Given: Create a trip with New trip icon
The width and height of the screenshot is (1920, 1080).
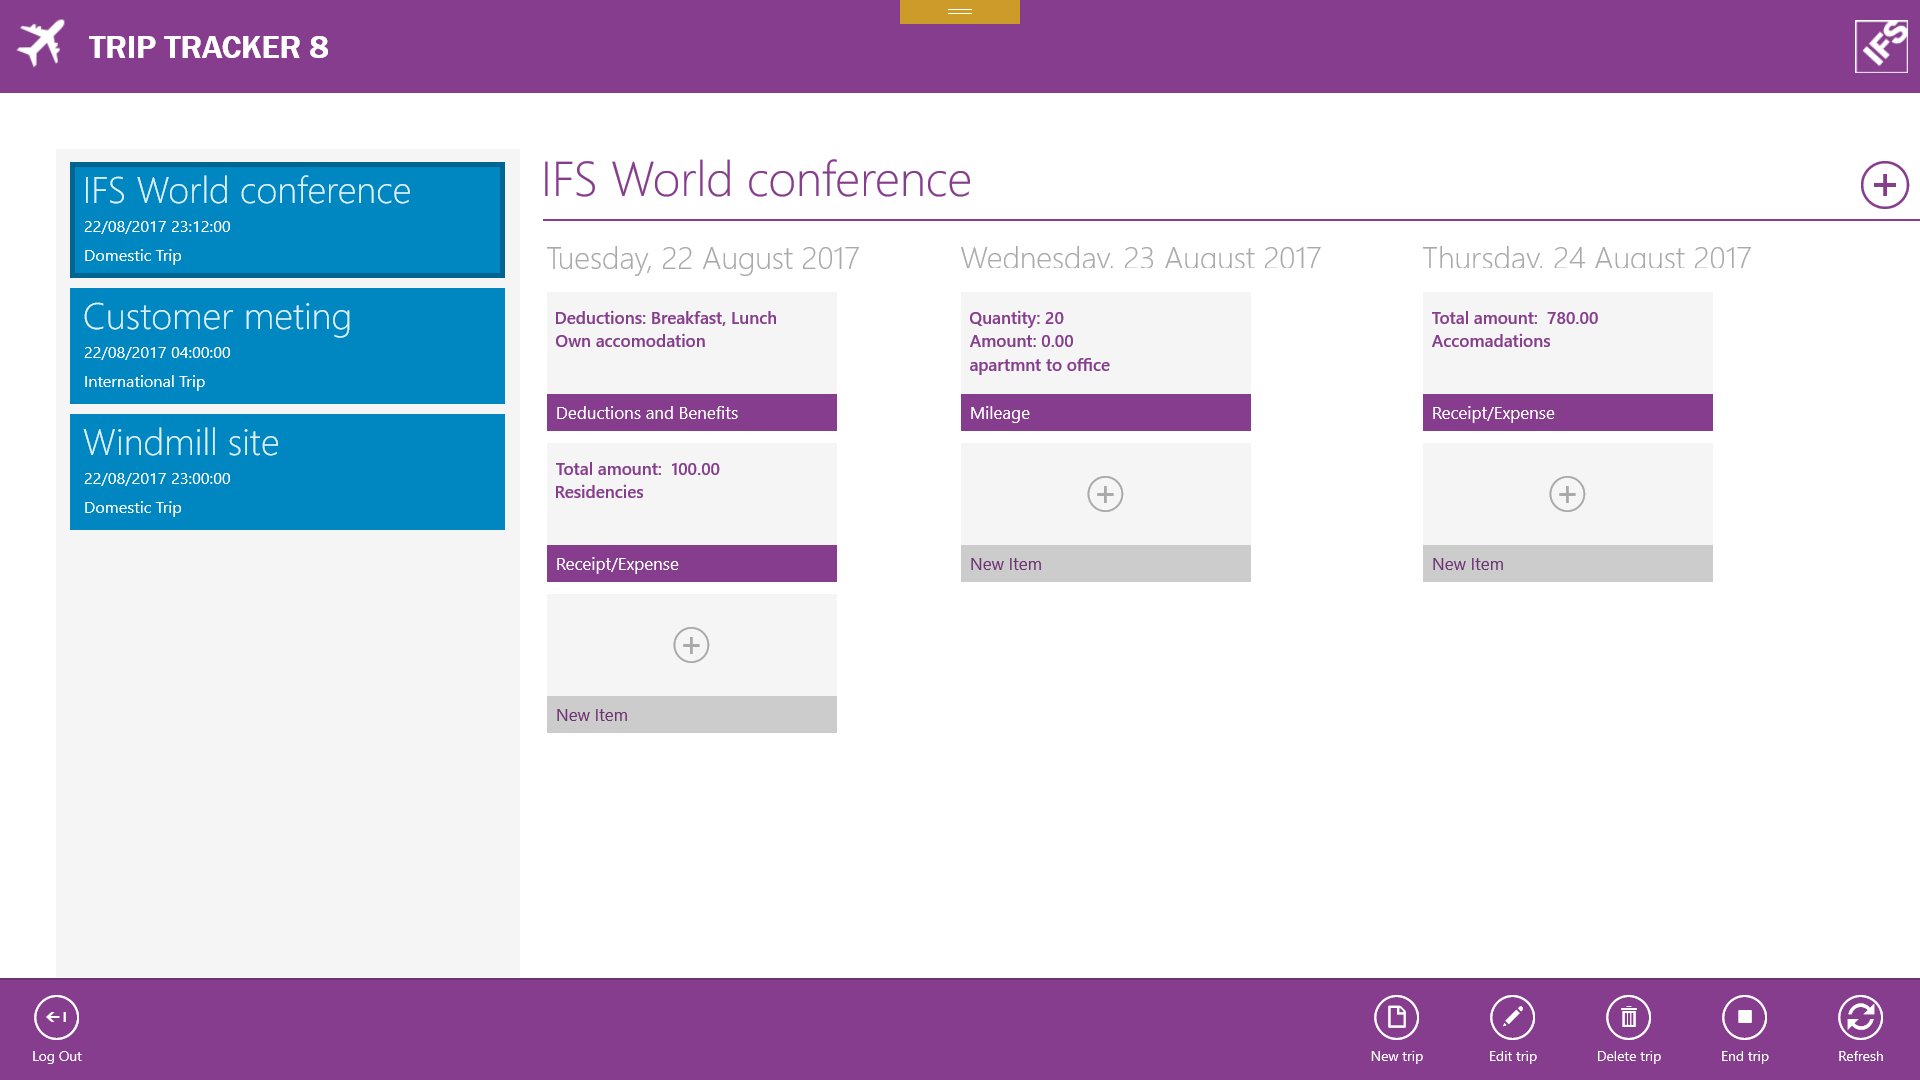Looking at the screenshot, I should tap(1396, 1017).
